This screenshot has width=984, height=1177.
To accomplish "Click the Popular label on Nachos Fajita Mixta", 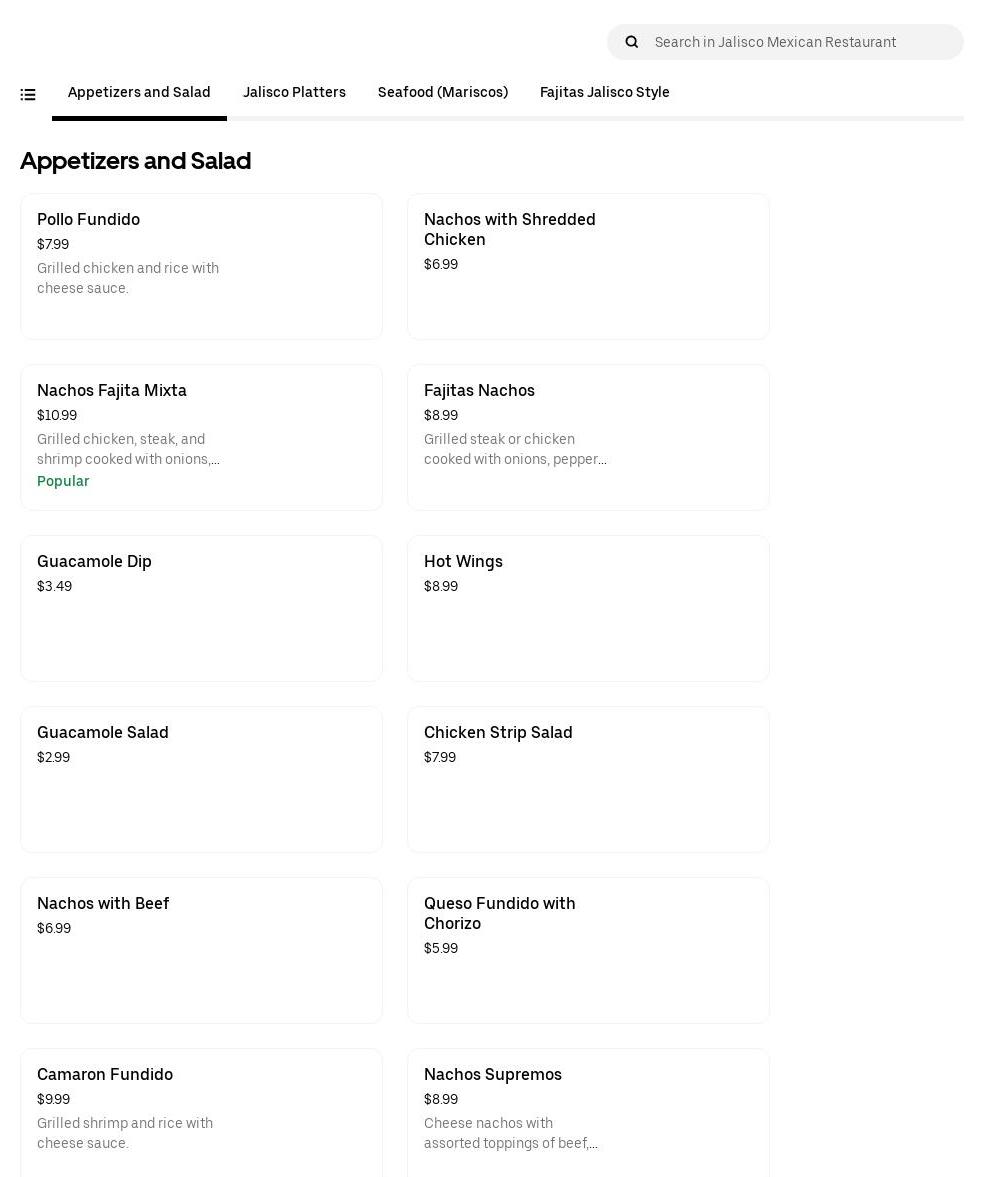I will (63, 481).
